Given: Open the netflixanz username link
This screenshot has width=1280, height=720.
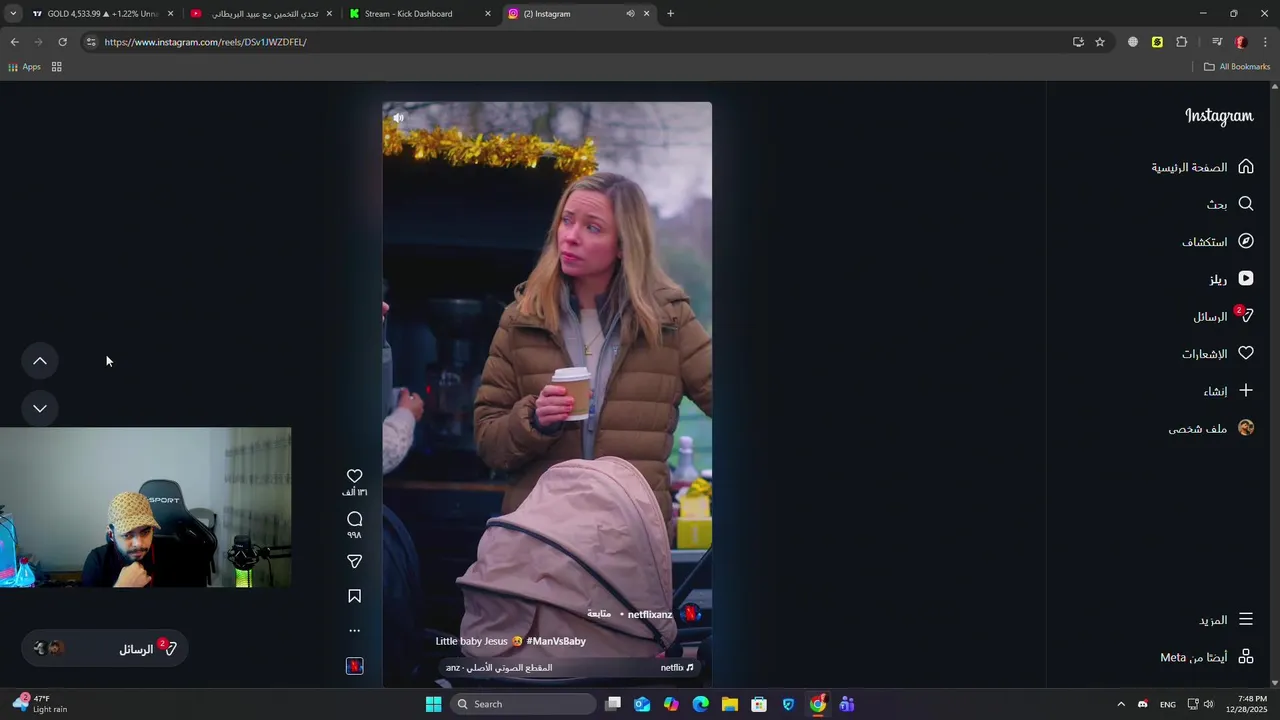Looking at the screenshot, I should pos(650,614).
